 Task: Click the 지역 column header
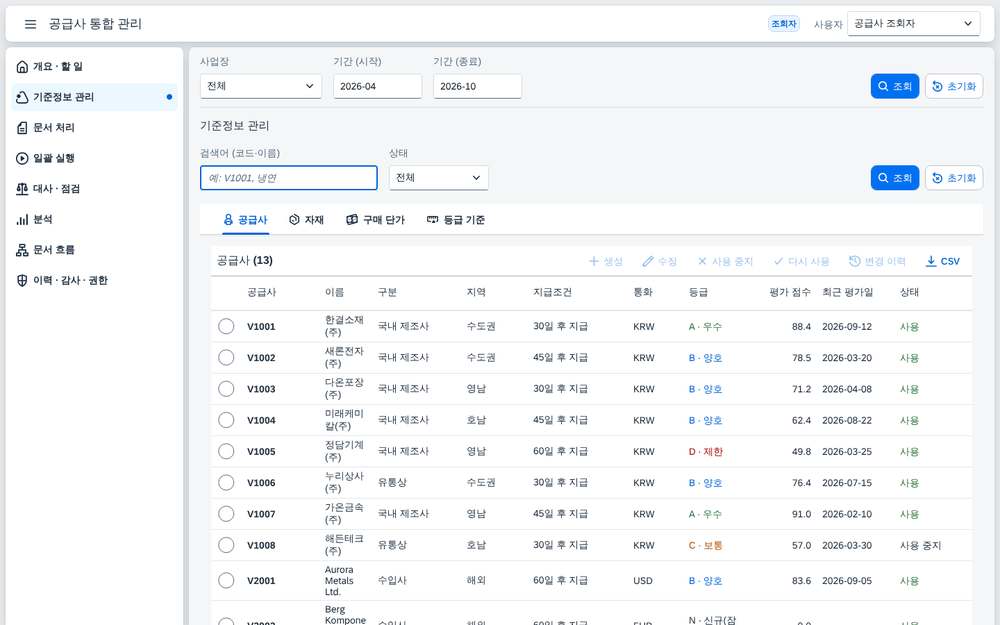476,292
